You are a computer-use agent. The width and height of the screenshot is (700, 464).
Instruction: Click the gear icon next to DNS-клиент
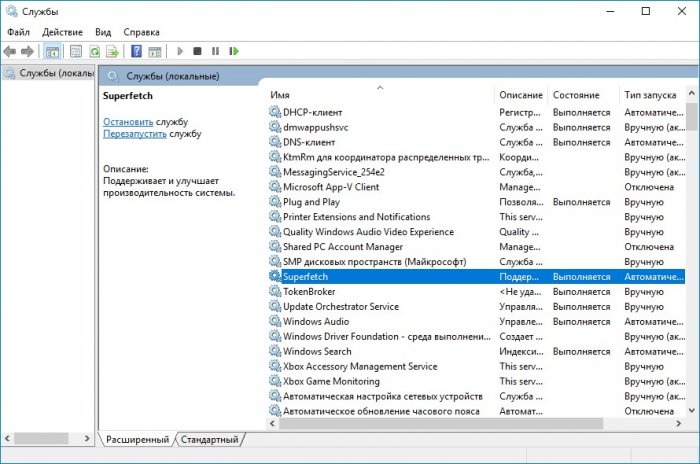[275, 142]
